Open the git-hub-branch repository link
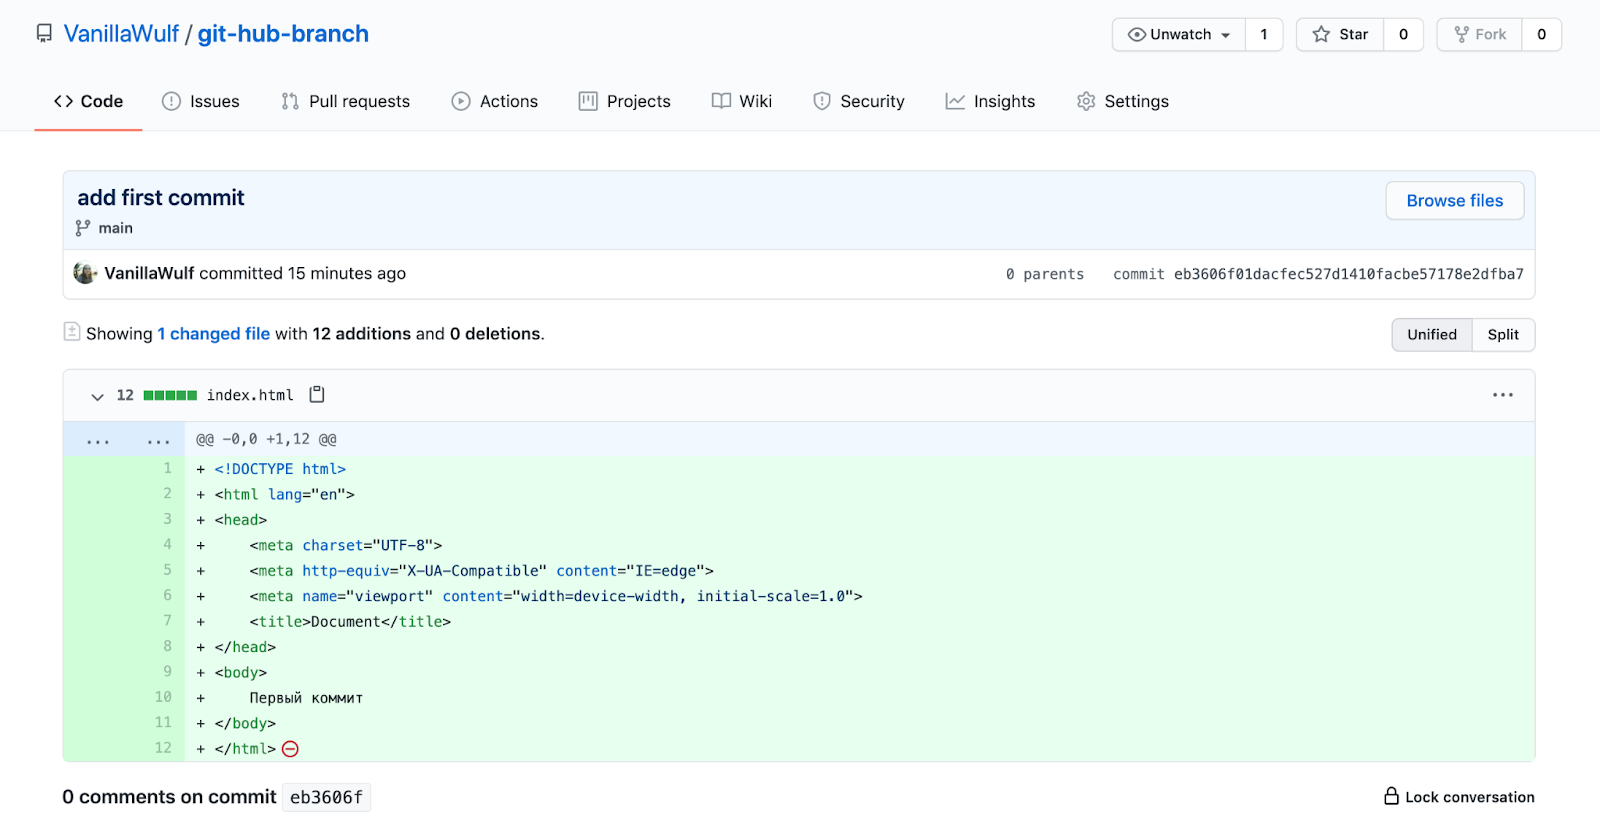 (283, 34)
